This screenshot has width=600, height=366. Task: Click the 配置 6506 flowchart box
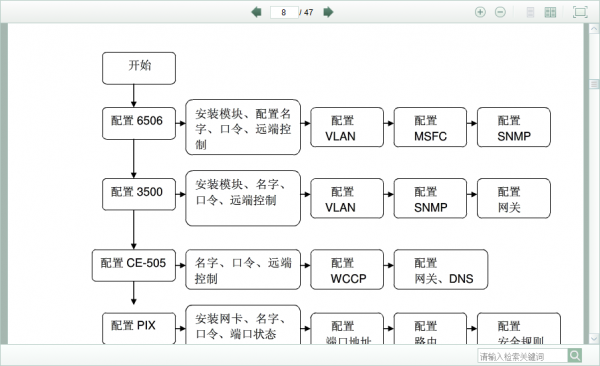(139, 123)
